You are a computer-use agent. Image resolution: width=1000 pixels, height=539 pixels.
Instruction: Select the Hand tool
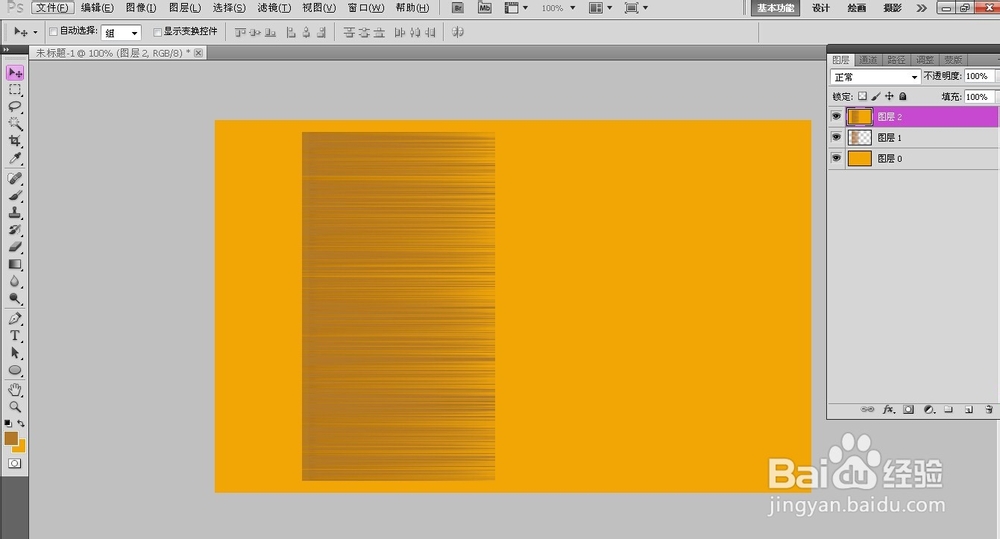(15, 389)
